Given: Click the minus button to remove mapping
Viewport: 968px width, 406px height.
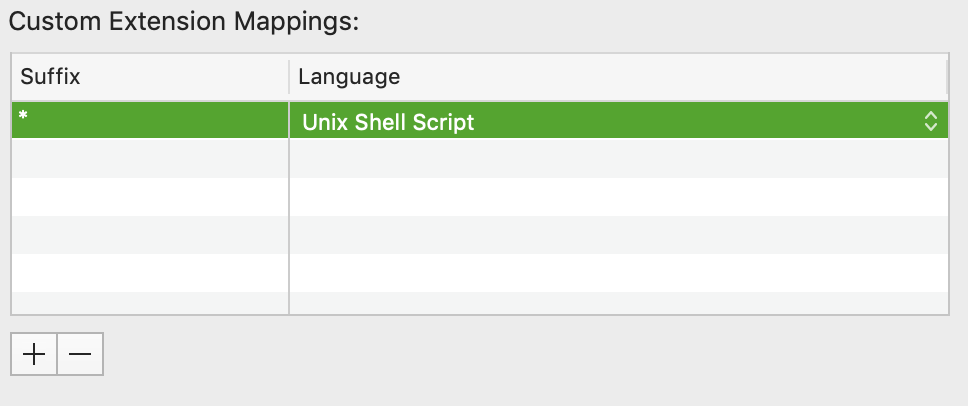Looking at the screenshot, I should [80, 355].
